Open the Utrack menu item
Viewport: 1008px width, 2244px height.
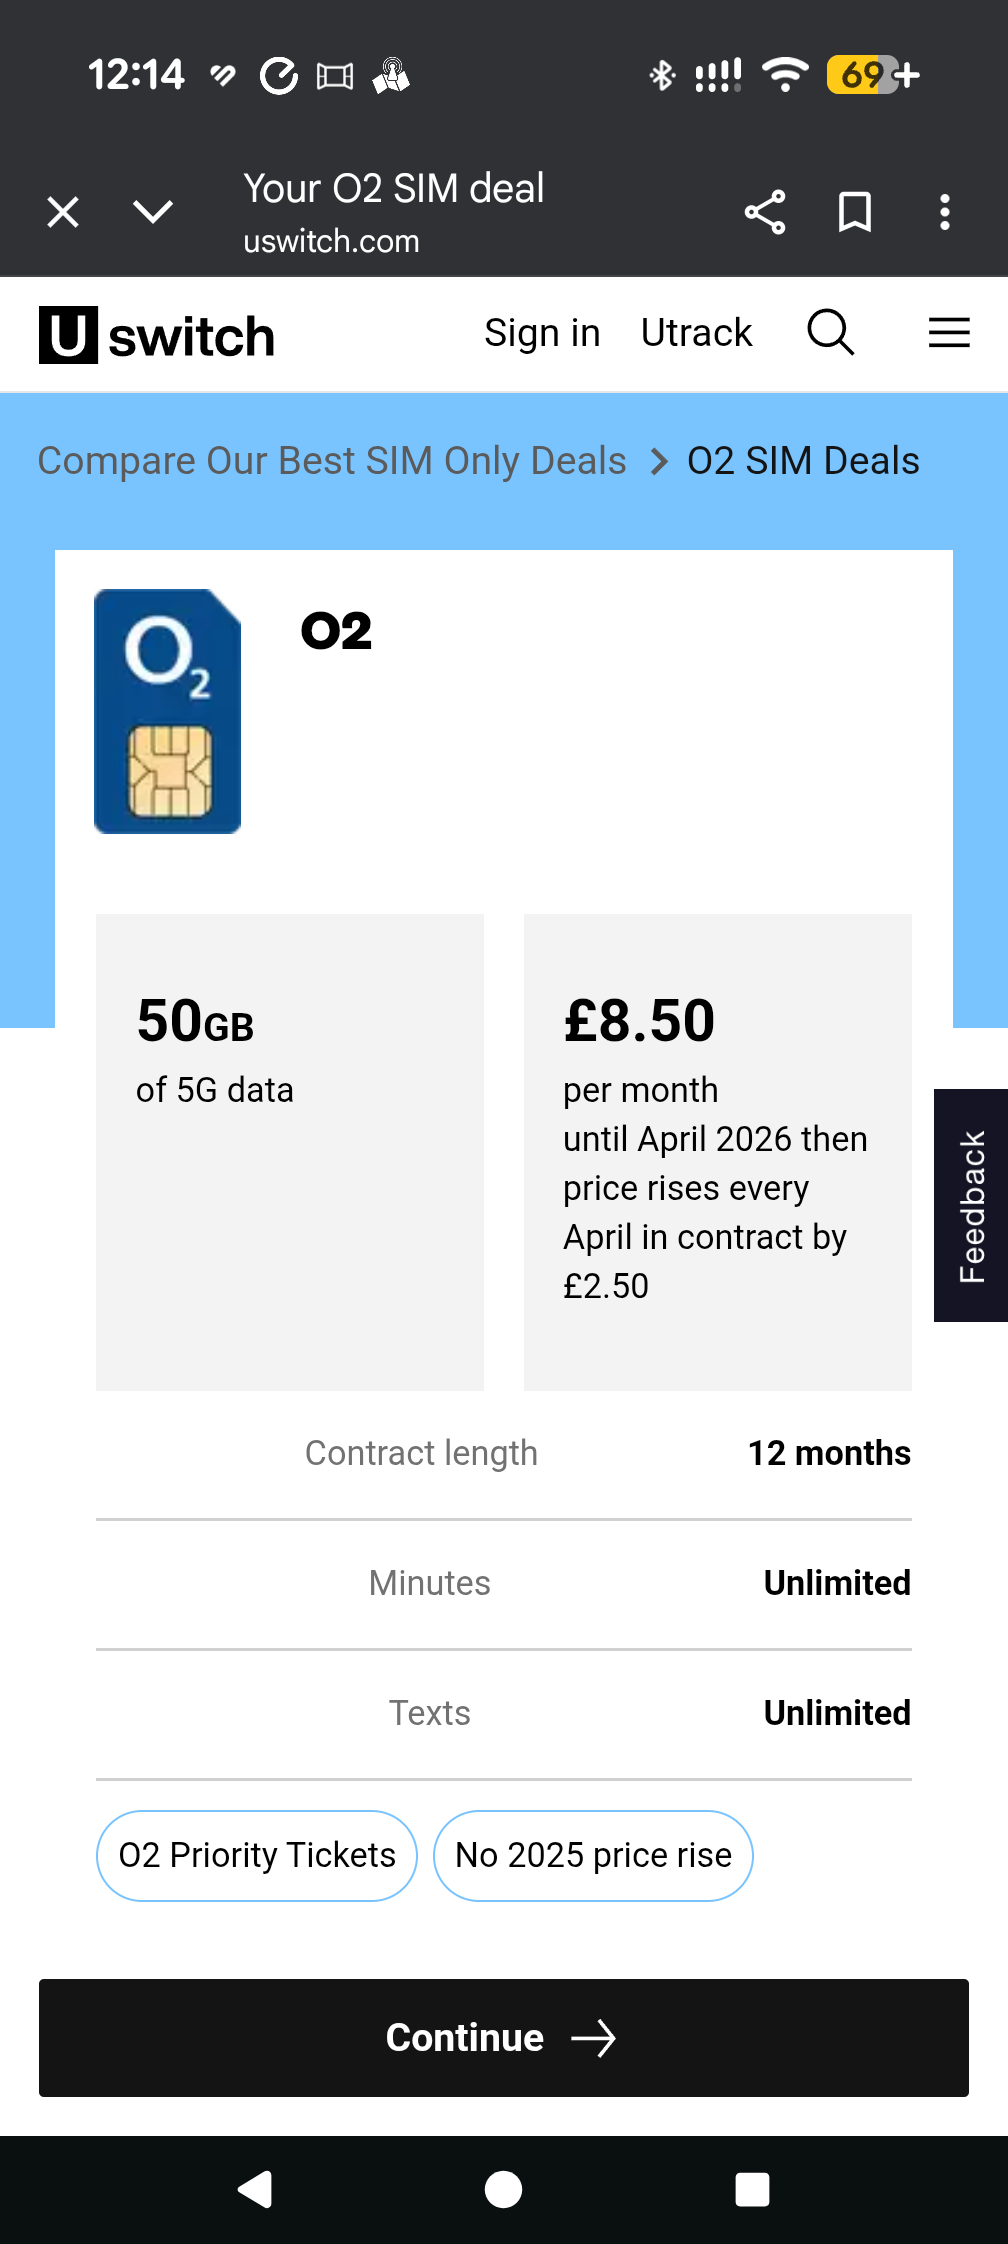coord(697,333)
